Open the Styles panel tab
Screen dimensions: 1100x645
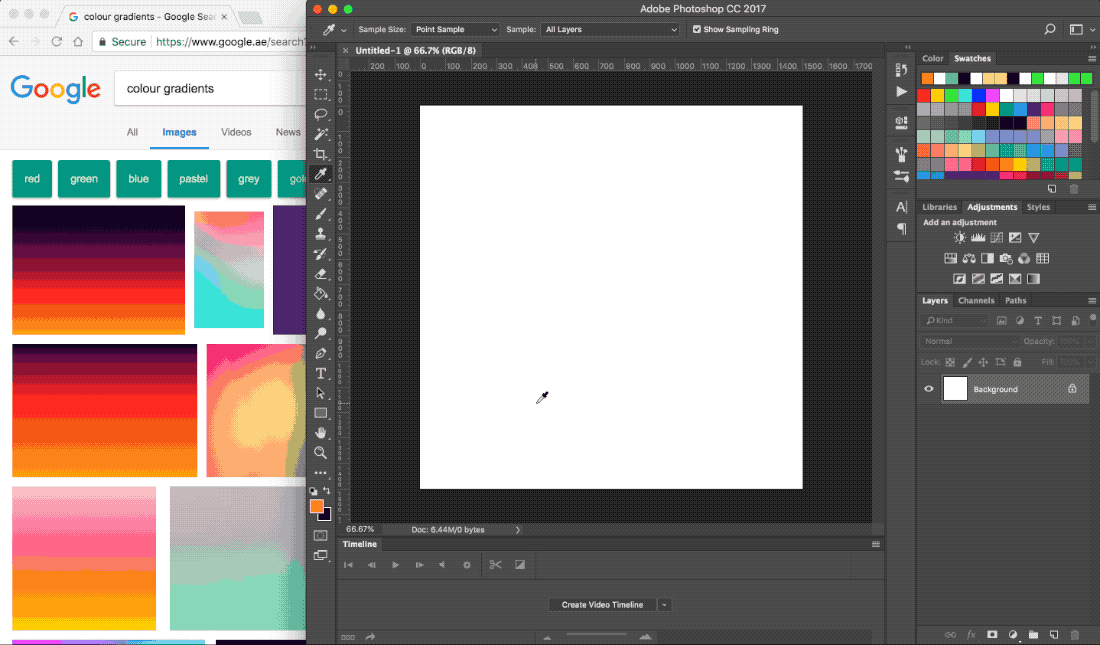[x=1038, y=207]
